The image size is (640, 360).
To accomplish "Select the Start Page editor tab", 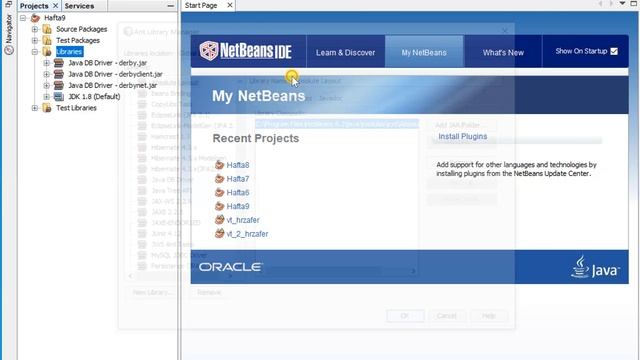I will [201, 5].
